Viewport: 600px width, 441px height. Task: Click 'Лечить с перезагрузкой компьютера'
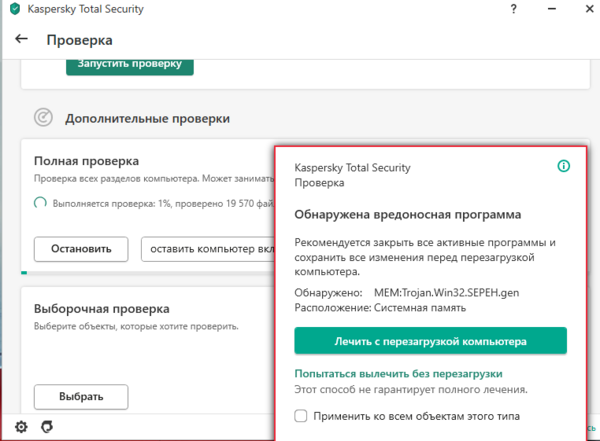coord(430,341)
